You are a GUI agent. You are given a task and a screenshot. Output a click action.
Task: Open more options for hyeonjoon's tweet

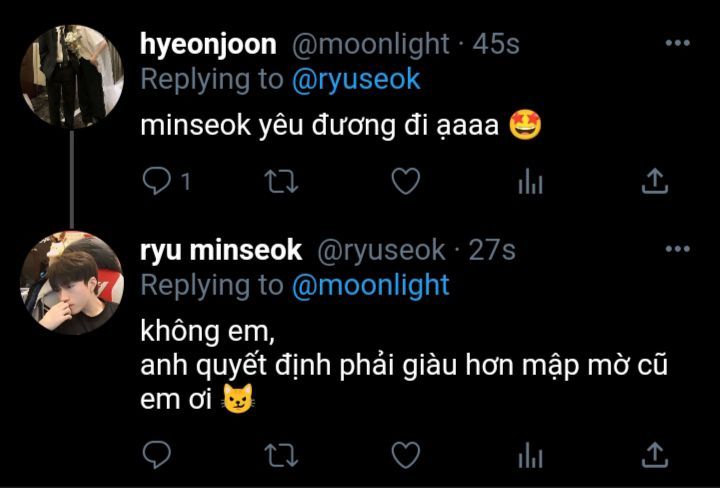click(x=678, y=43)
